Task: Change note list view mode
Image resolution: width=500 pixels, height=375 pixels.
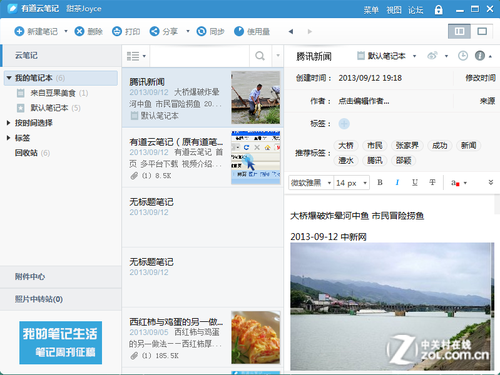Action: tap(136, 56)
